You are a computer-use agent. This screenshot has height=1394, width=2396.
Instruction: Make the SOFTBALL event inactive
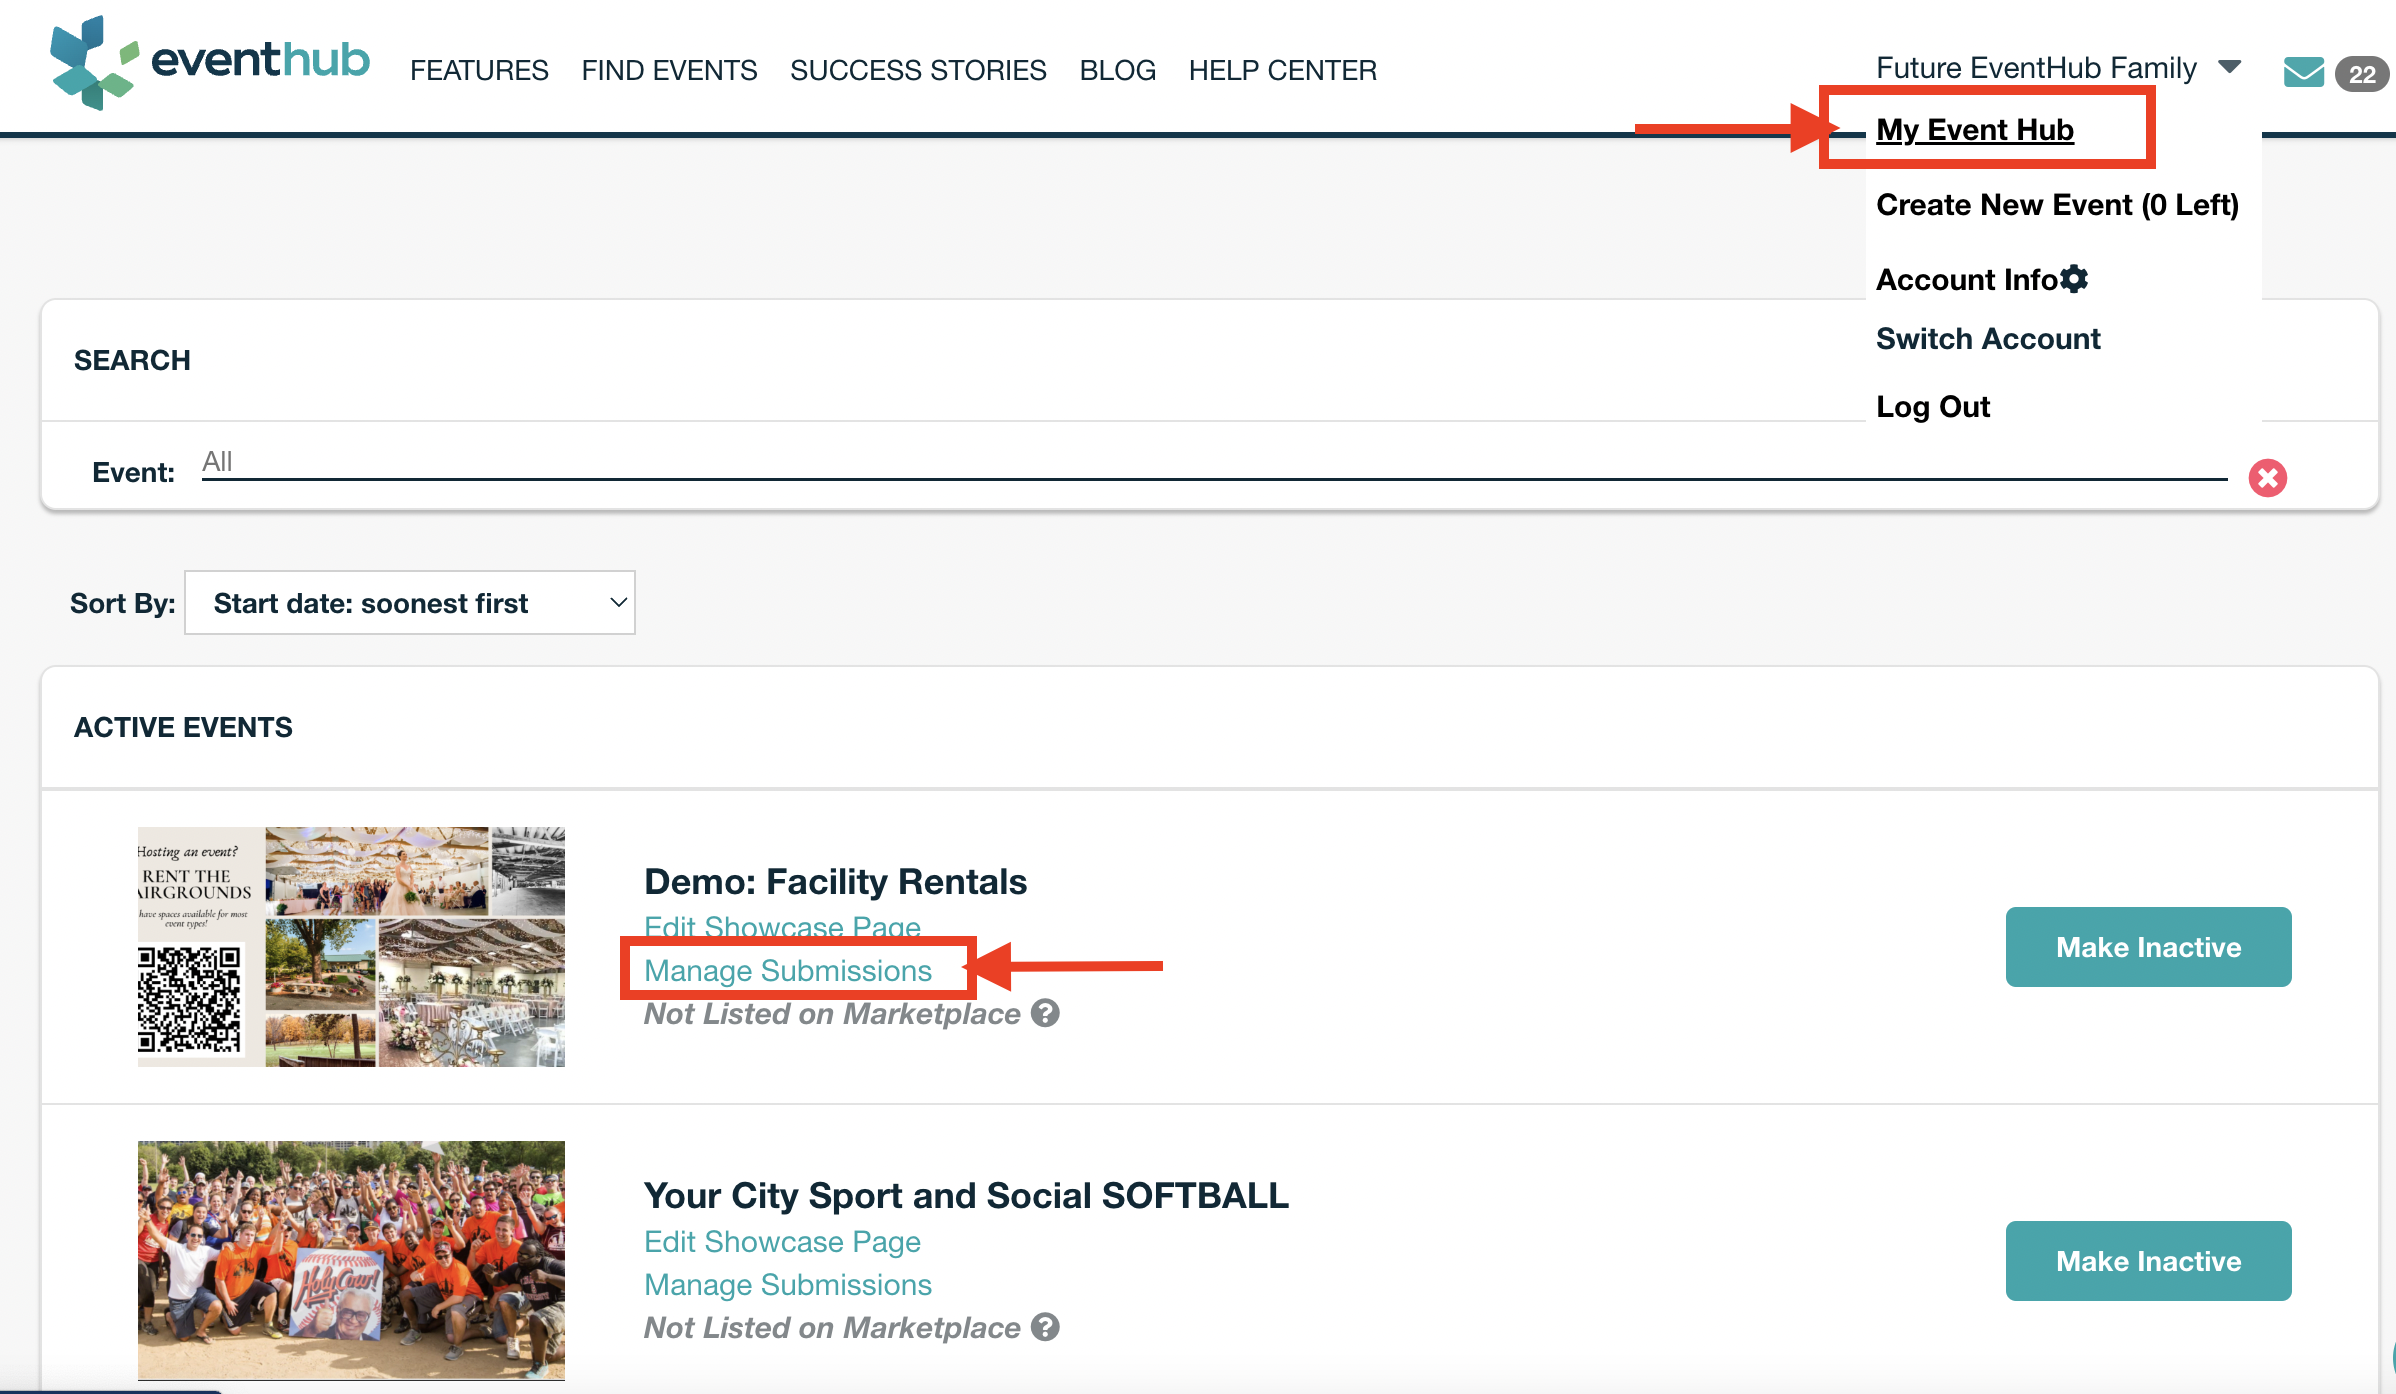pos(2148,1261)
